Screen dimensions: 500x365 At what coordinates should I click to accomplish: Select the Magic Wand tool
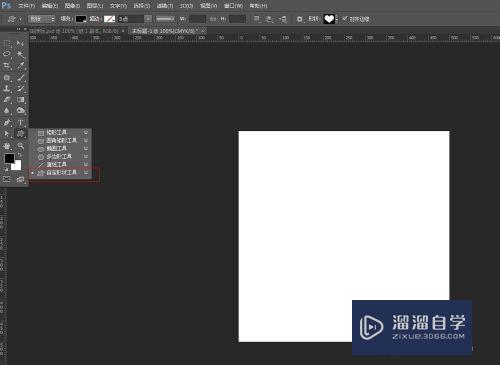coord(21,54)
